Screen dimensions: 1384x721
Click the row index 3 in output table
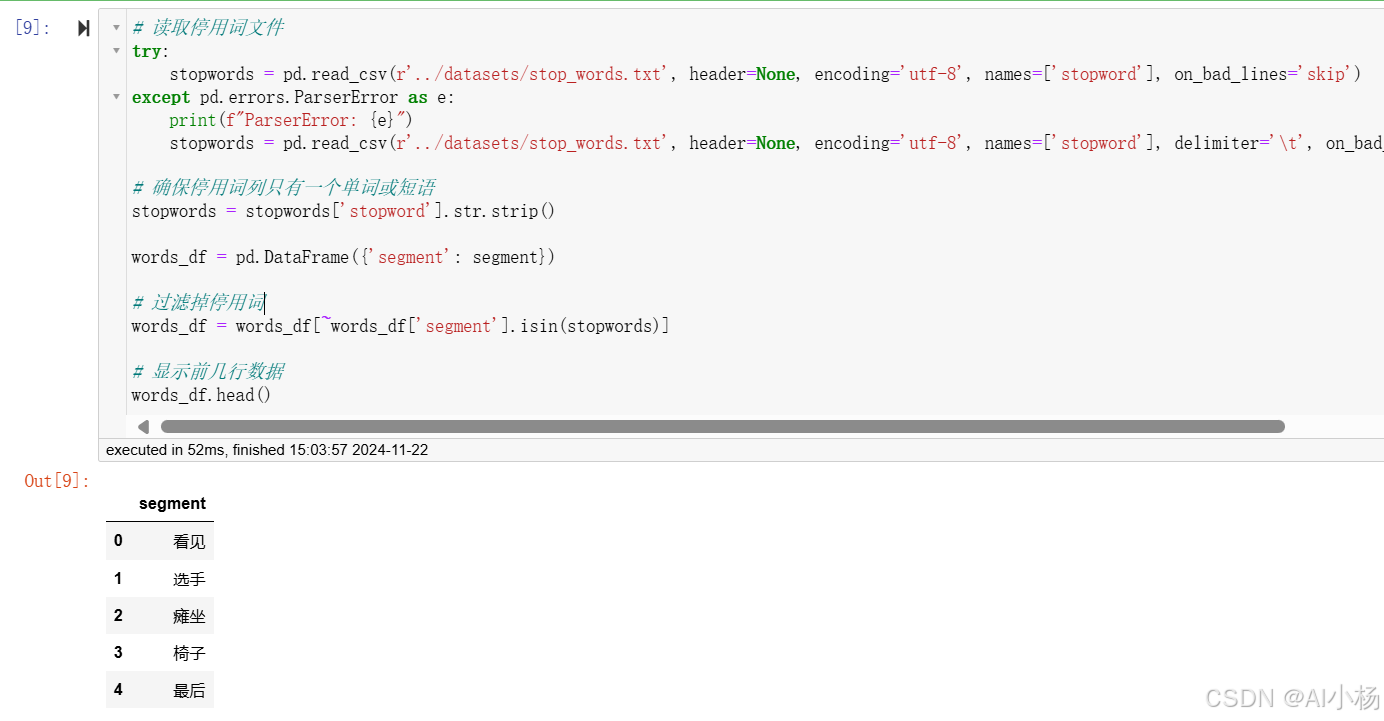(118, 653)
